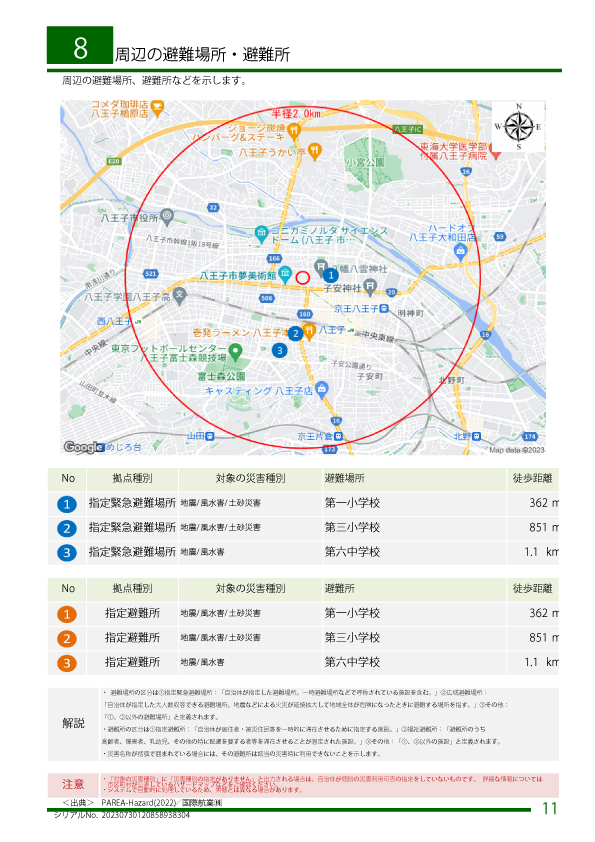Click the small red circle site marker
This screenshot has height=842, width=595.
click(x=303, y=278)
